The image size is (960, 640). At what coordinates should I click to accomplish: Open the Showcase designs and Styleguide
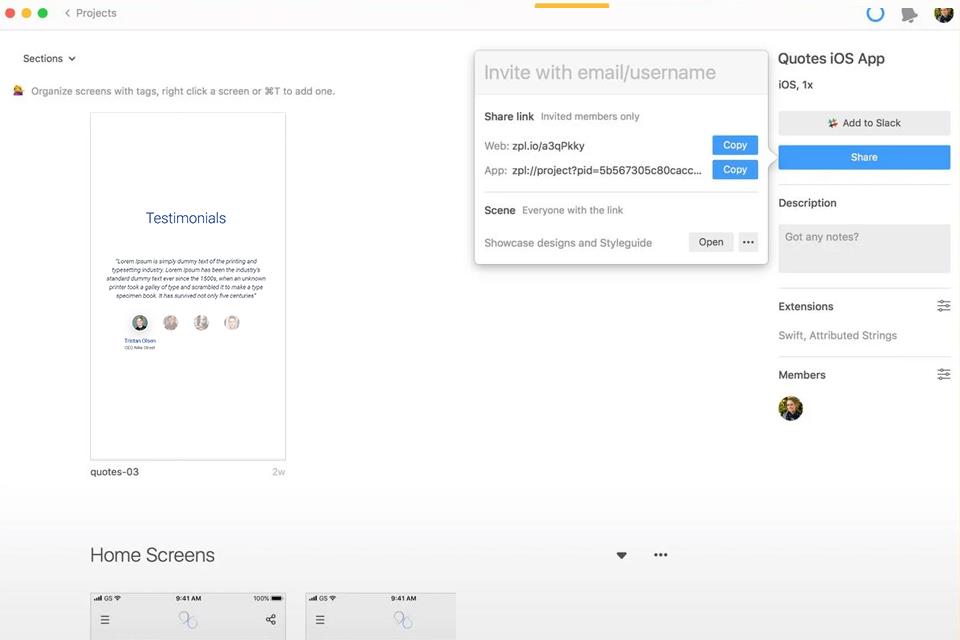(x=710, y=242)
